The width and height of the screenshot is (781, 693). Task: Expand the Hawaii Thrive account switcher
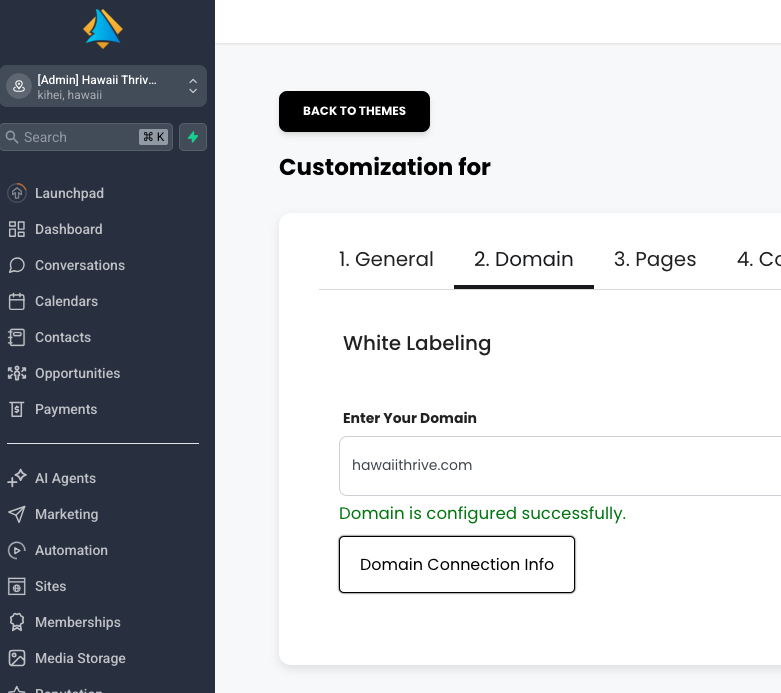[x=106, y=86]
